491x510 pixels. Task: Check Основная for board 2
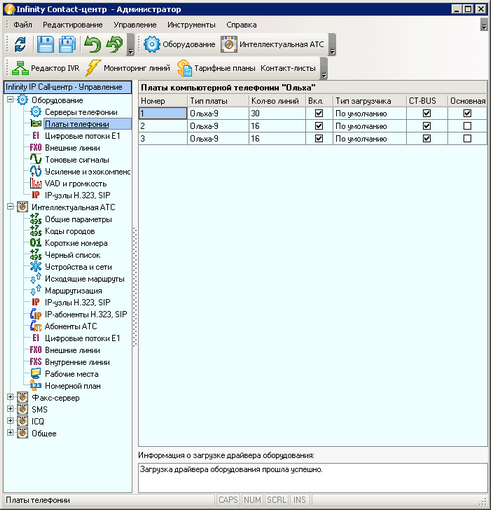[x=467, y=126]
